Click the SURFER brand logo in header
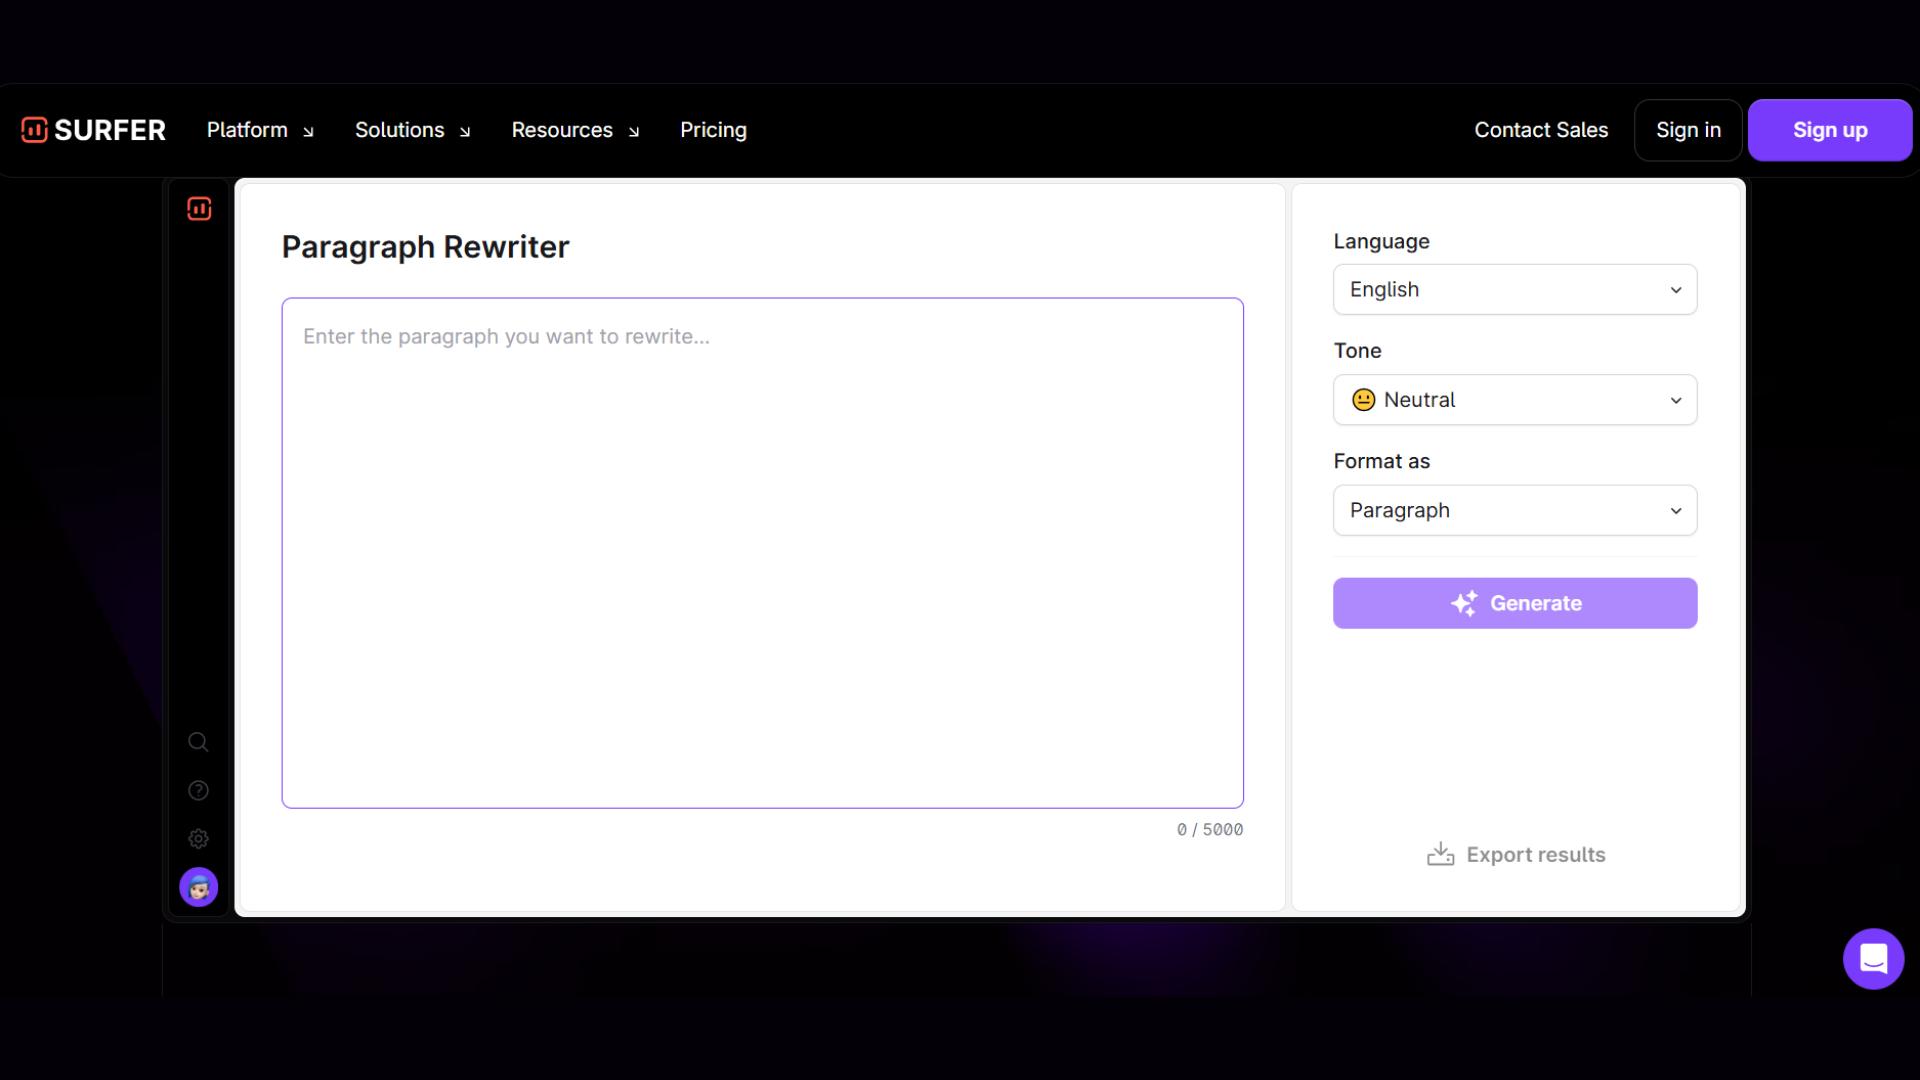Screen dimensions: 1920x1080 (x=93, y=130)
